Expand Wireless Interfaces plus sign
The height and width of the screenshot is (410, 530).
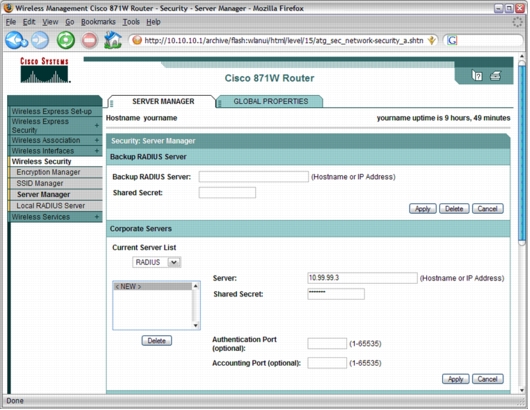click(97, 150)
